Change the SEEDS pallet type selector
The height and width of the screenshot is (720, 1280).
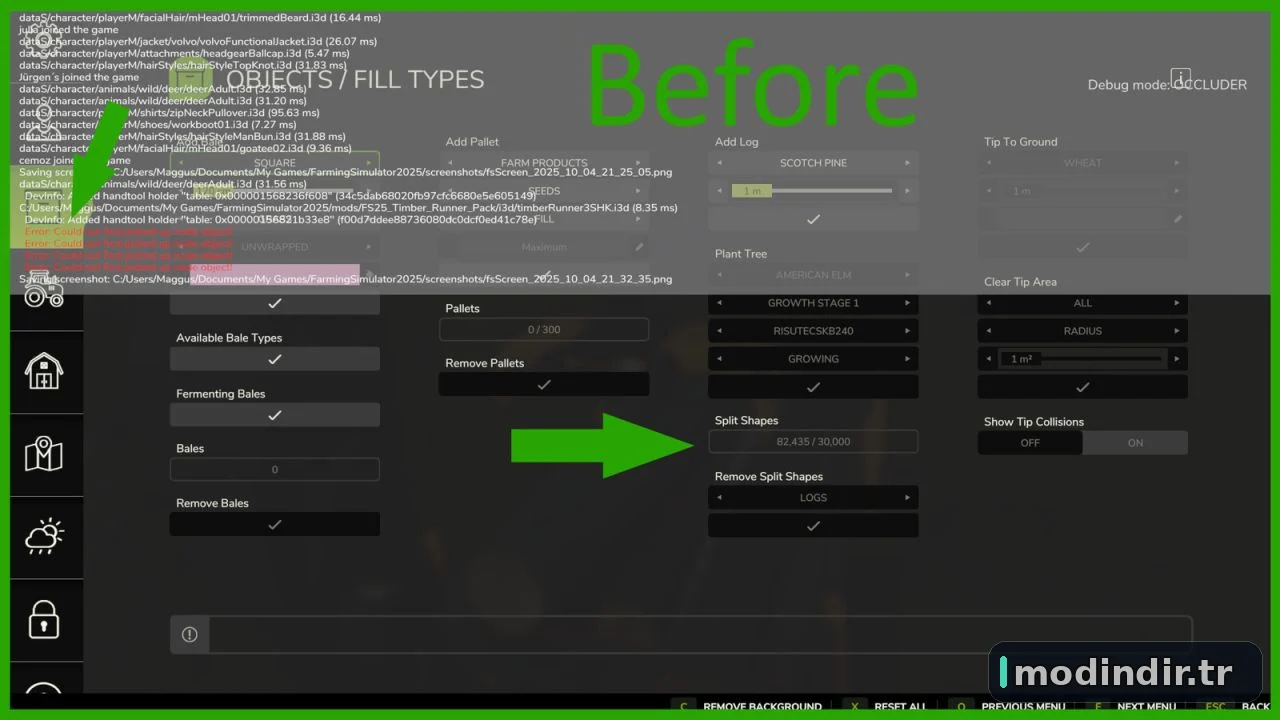544,191
